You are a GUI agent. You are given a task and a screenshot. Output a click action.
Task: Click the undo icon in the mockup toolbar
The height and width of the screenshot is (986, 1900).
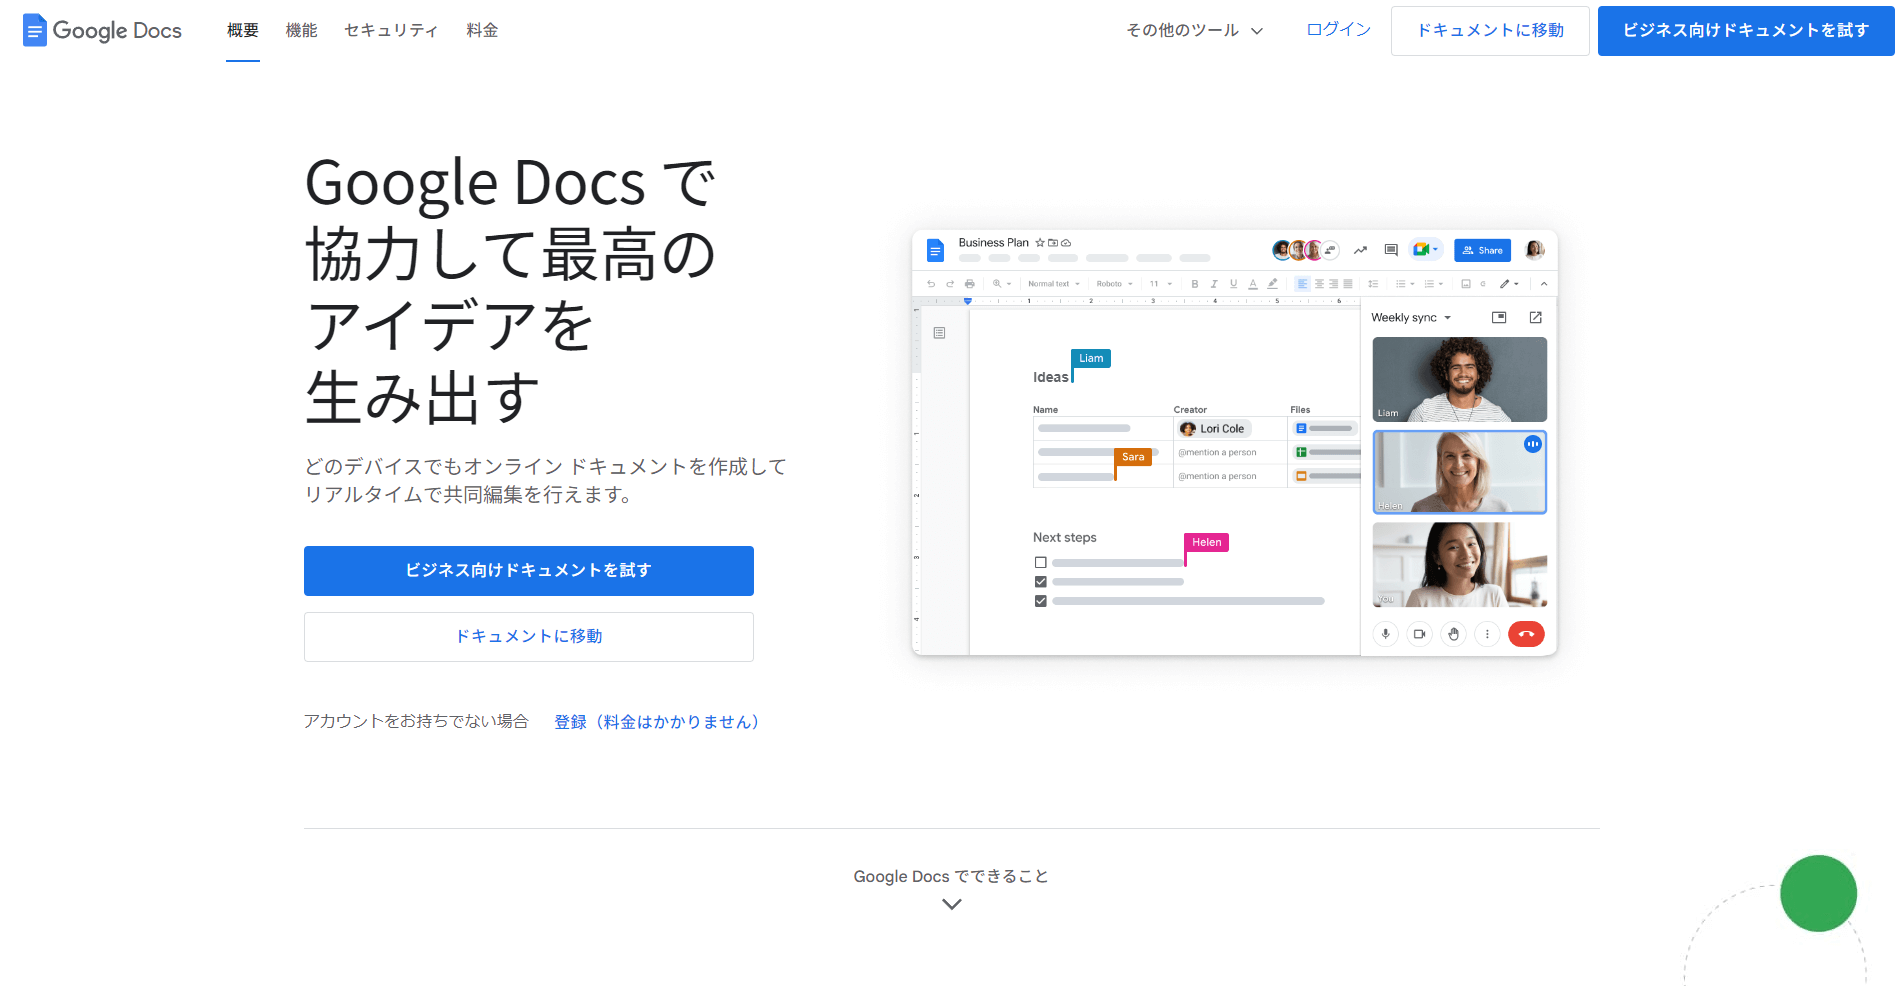click(931, 284)
